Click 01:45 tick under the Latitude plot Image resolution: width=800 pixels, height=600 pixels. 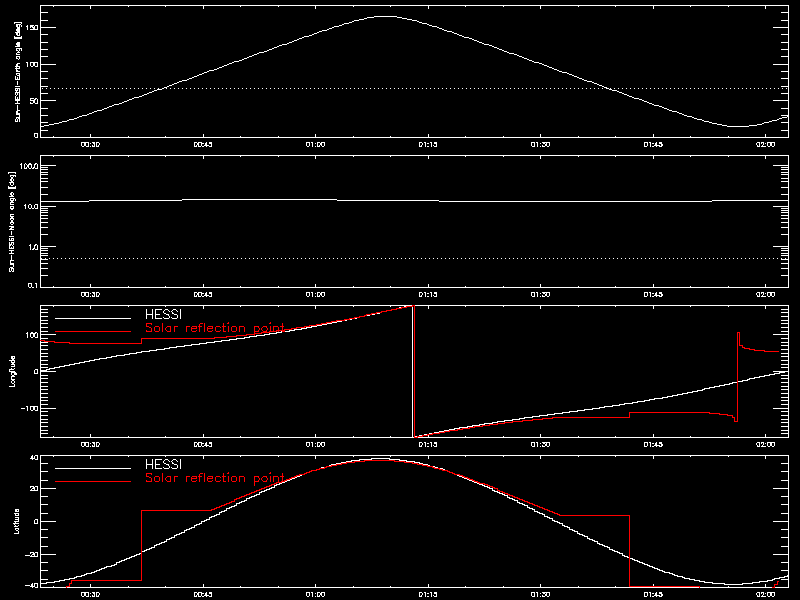point(653,594)
